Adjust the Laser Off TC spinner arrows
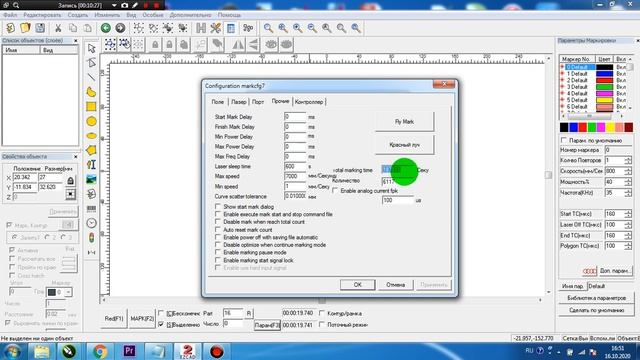Screen dimensions: 640x360 point(628,225)
